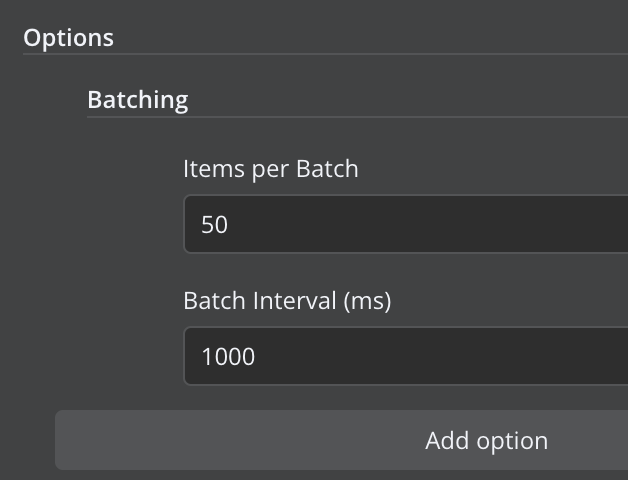This screenshot has width=628, height=480.
Task: Click empty space right of 1000 value
Action: [x=441, y=356]
